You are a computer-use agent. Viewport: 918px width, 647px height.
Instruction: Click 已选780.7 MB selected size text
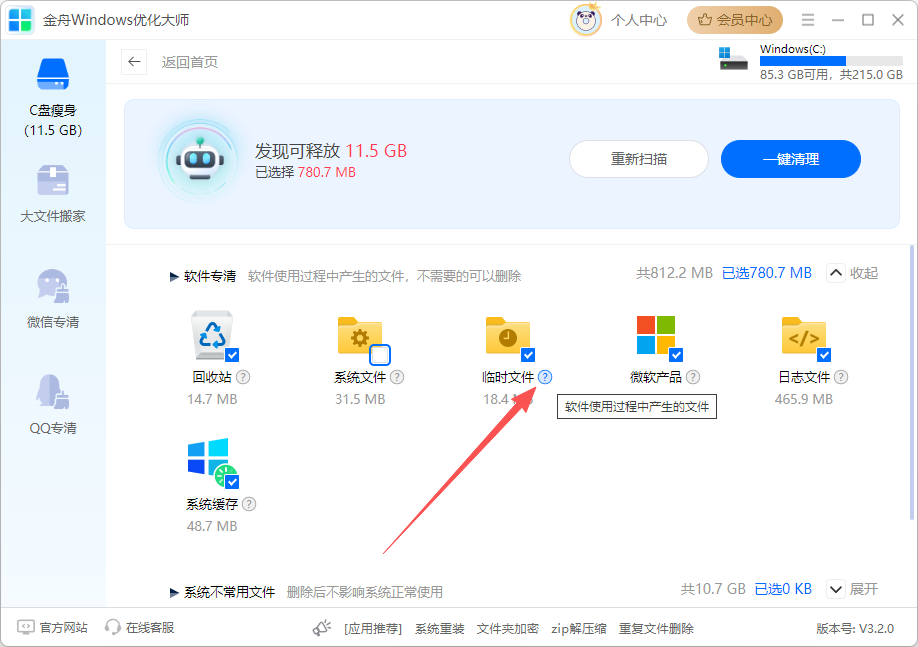click(766, 273)
